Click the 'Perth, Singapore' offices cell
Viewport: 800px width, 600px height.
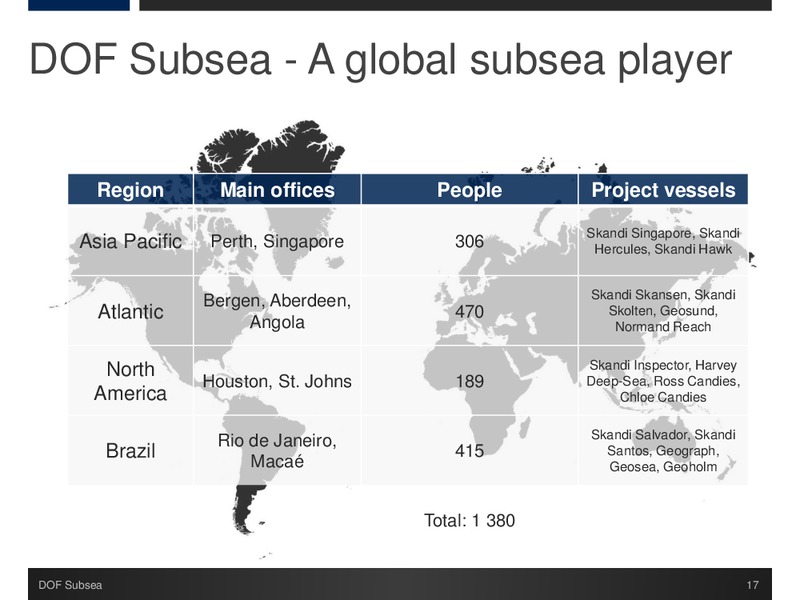pos(277,241)
